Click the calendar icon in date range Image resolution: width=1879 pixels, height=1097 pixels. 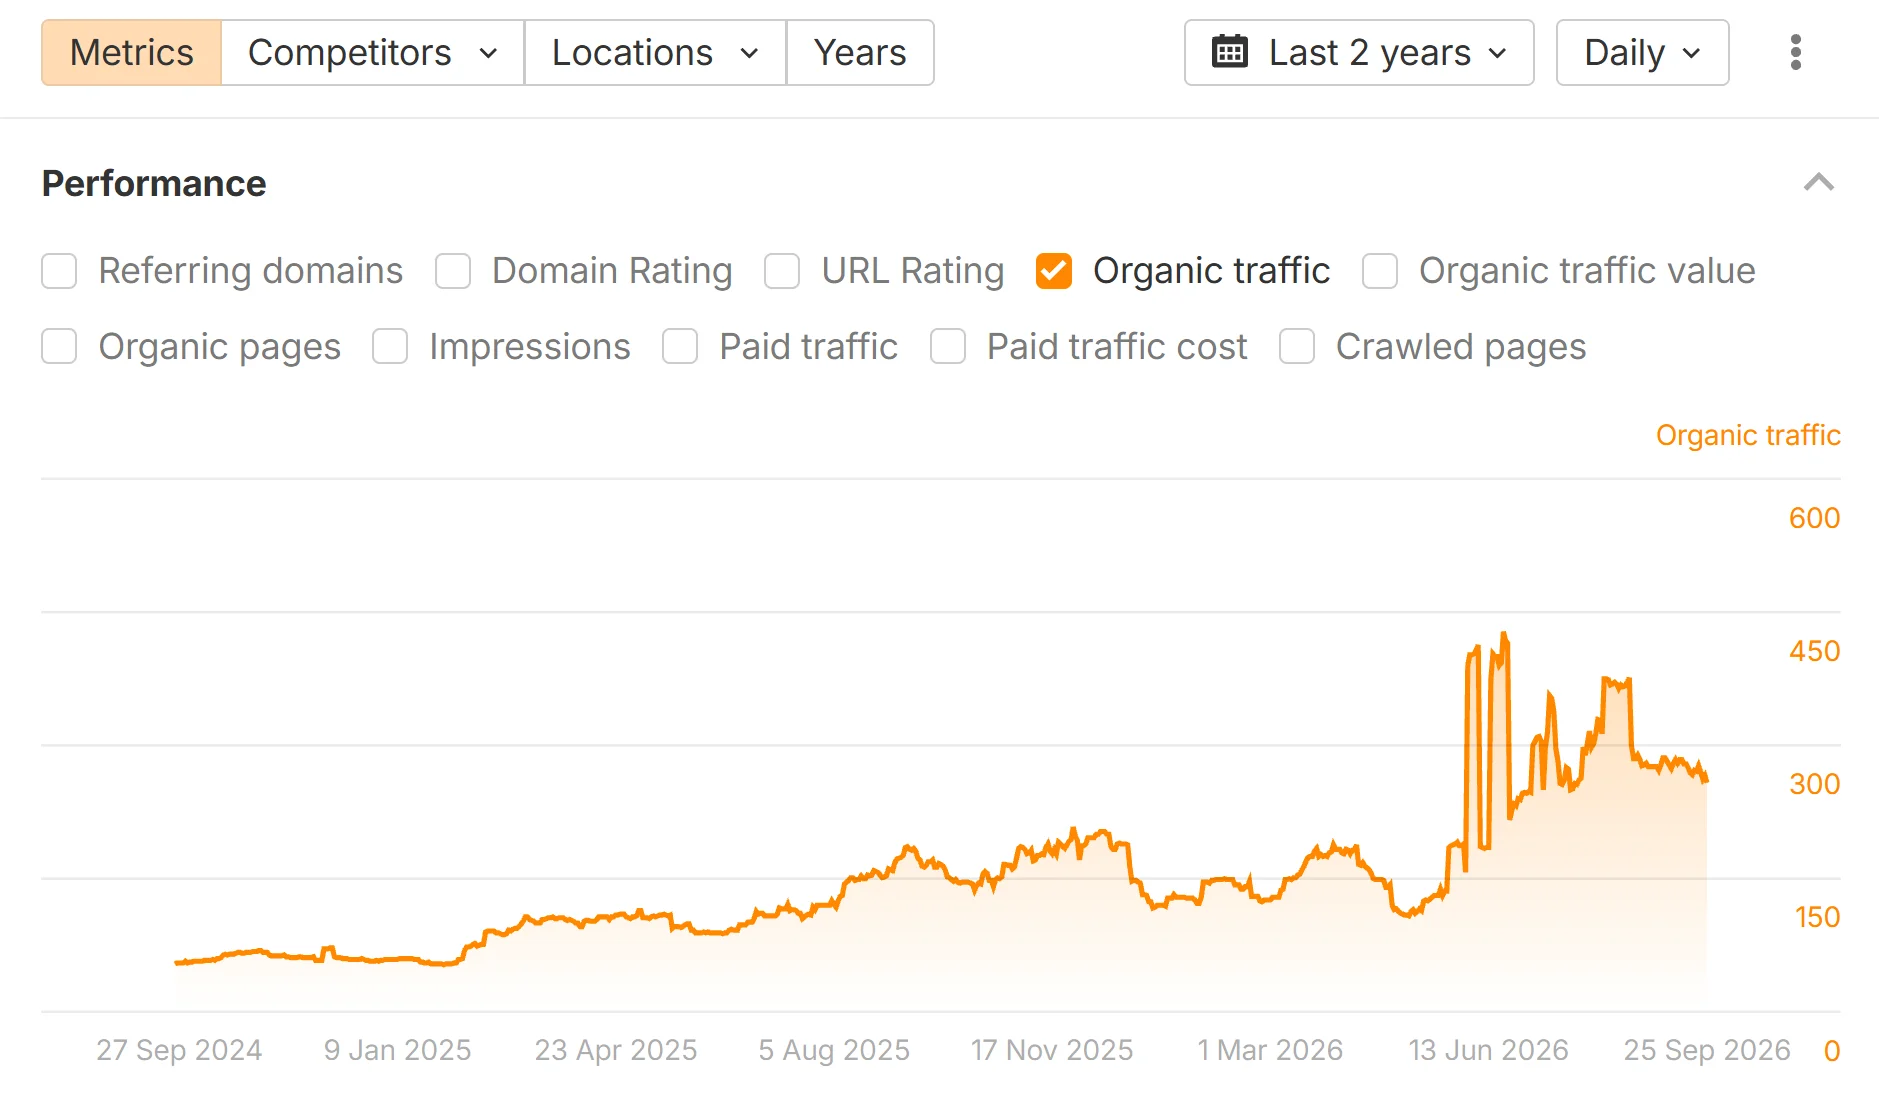coord(1229,52)
